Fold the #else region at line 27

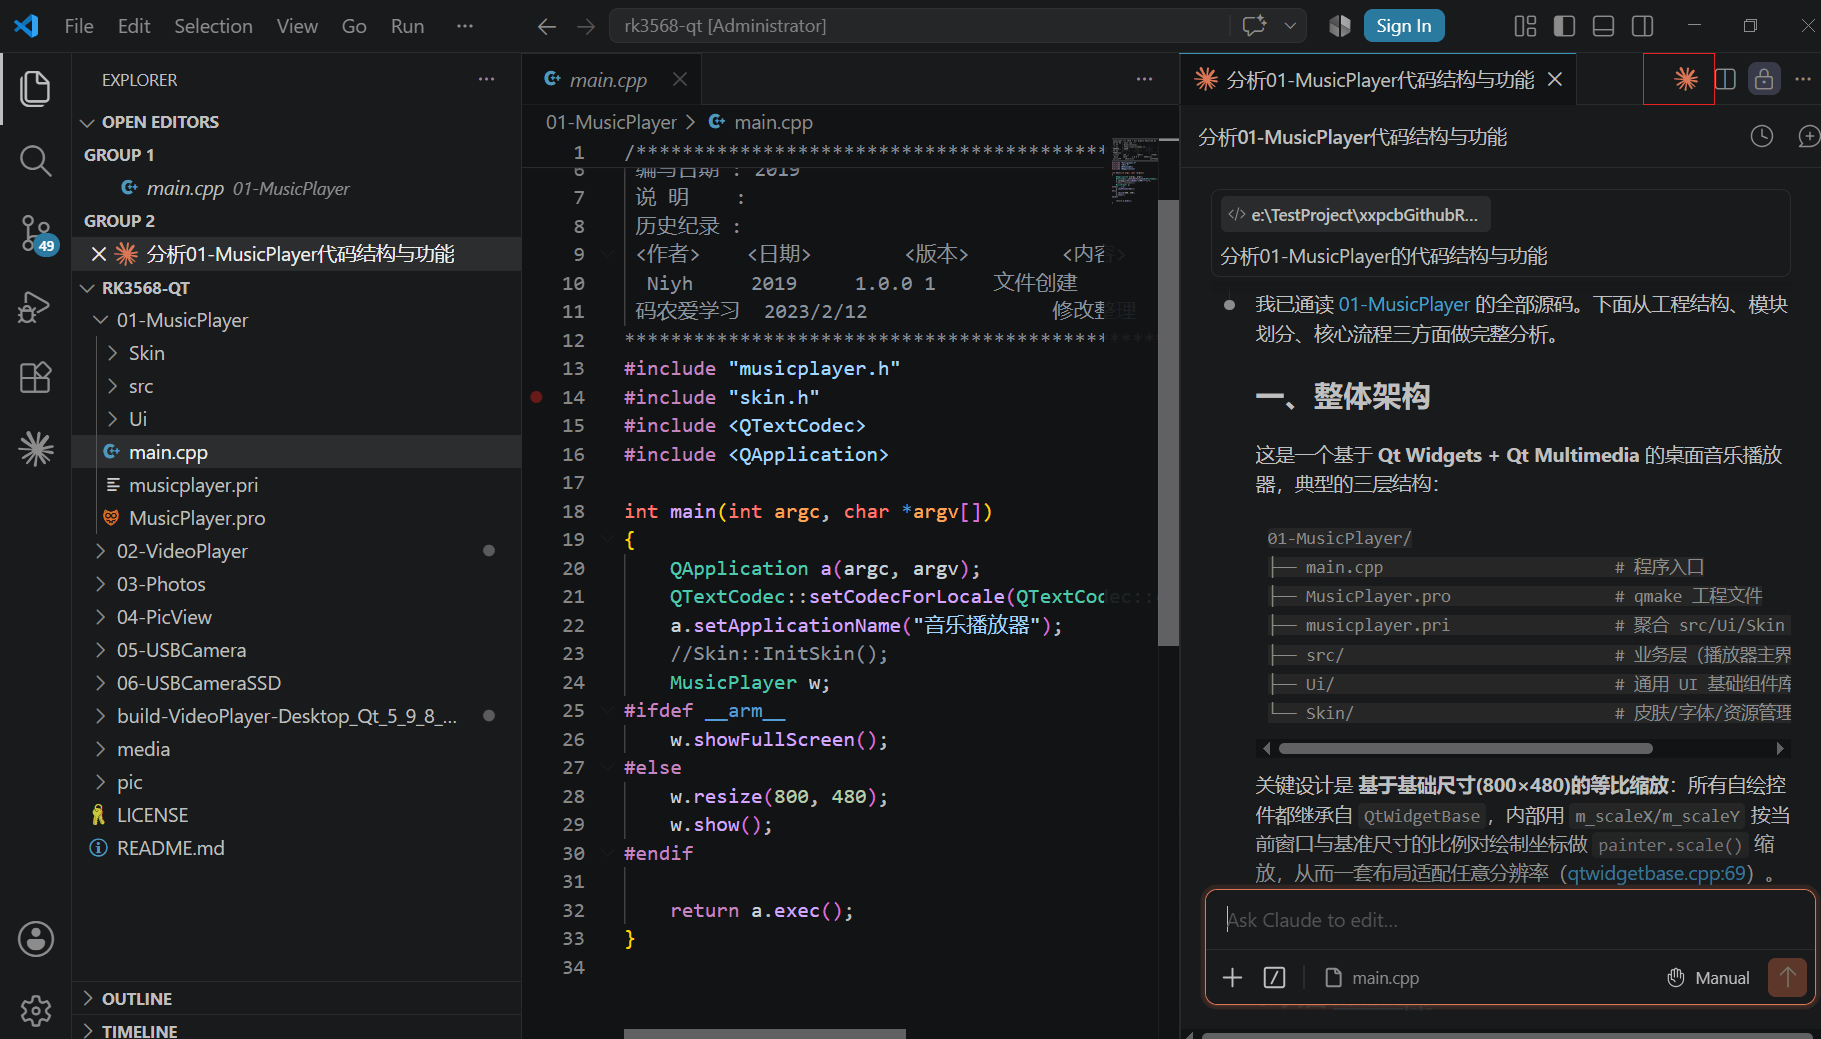coord(607,768)
